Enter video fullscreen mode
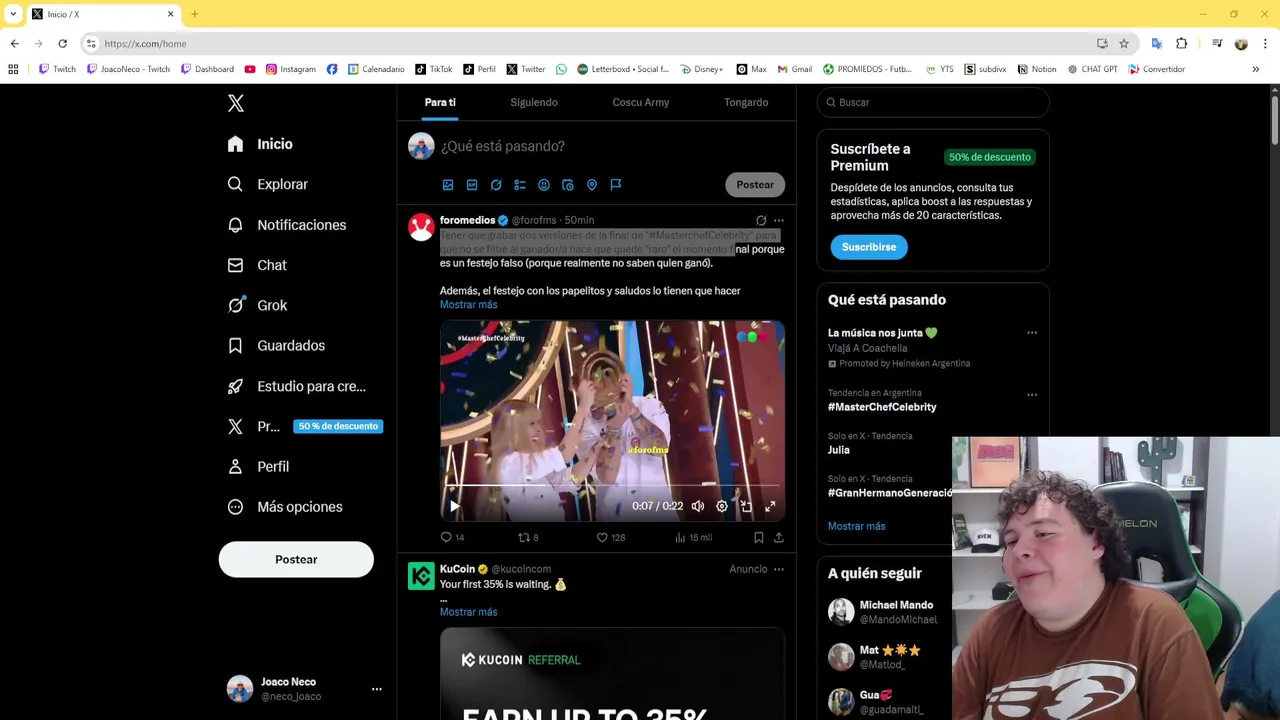 point(770,506)
